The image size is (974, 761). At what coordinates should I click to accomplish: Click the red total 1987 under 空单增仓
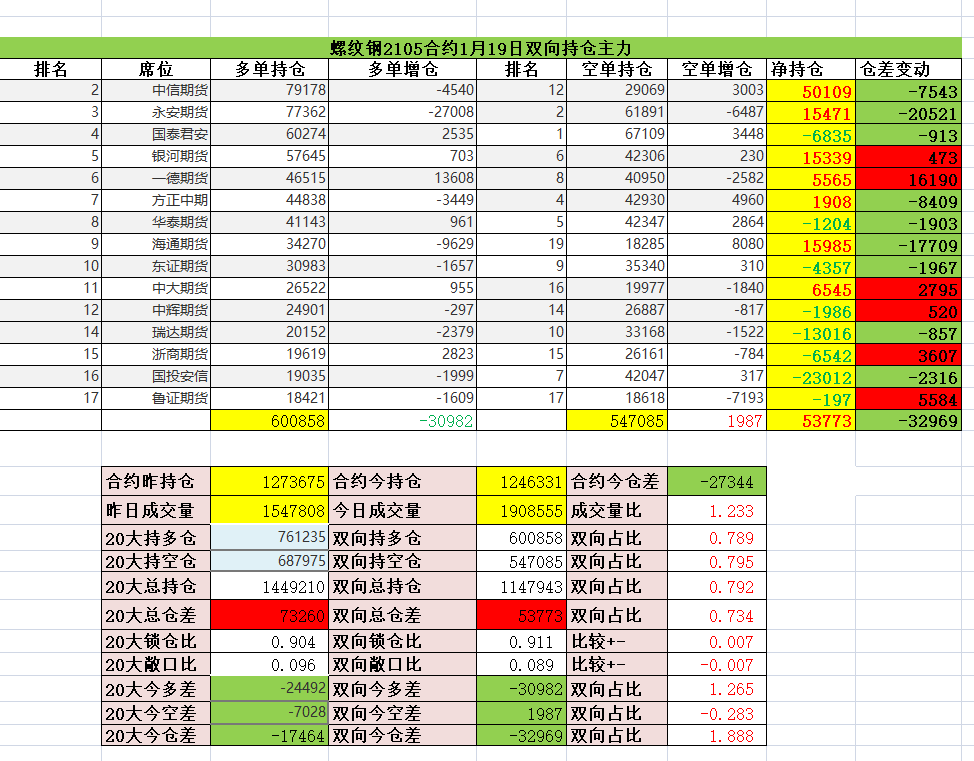[x=717, y=421]
